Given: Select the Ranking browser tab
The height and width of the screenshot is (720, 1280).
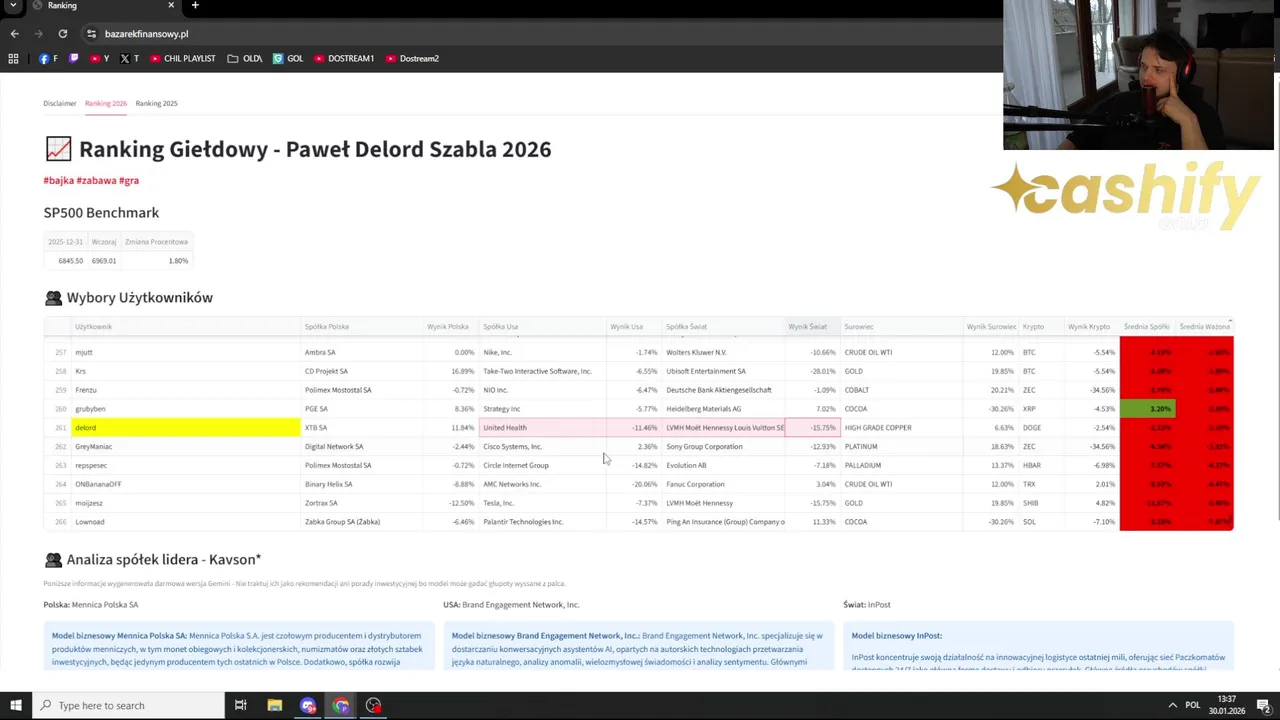Looking at the screenshot, I should coord(103,6).
